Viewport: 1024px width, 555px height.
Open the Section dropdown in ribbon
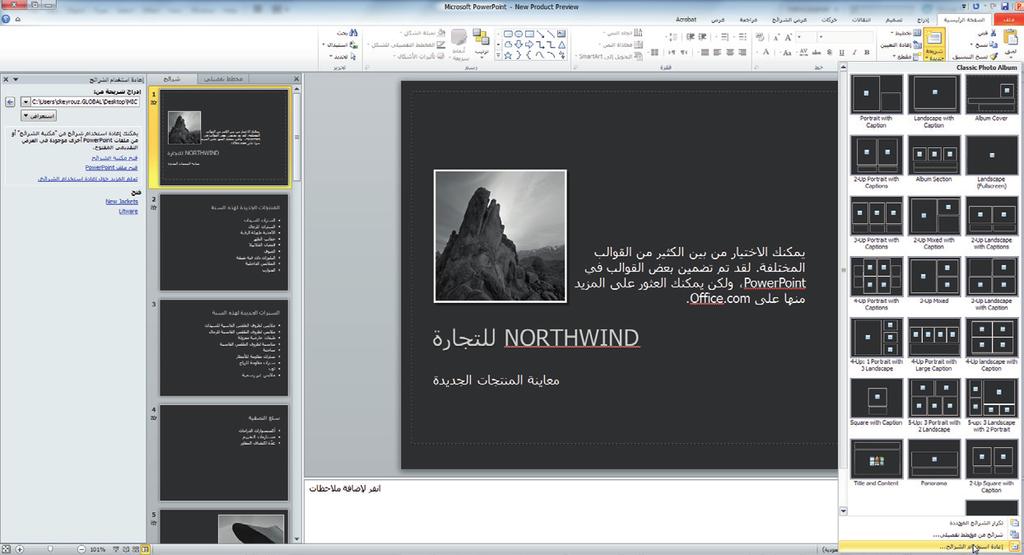tap(908, 56)
